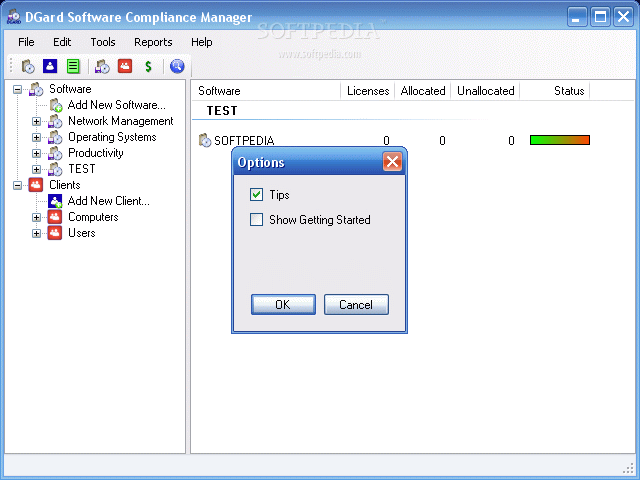
Task: Sort by Licenses column header
Action: [x=368, y=91]
